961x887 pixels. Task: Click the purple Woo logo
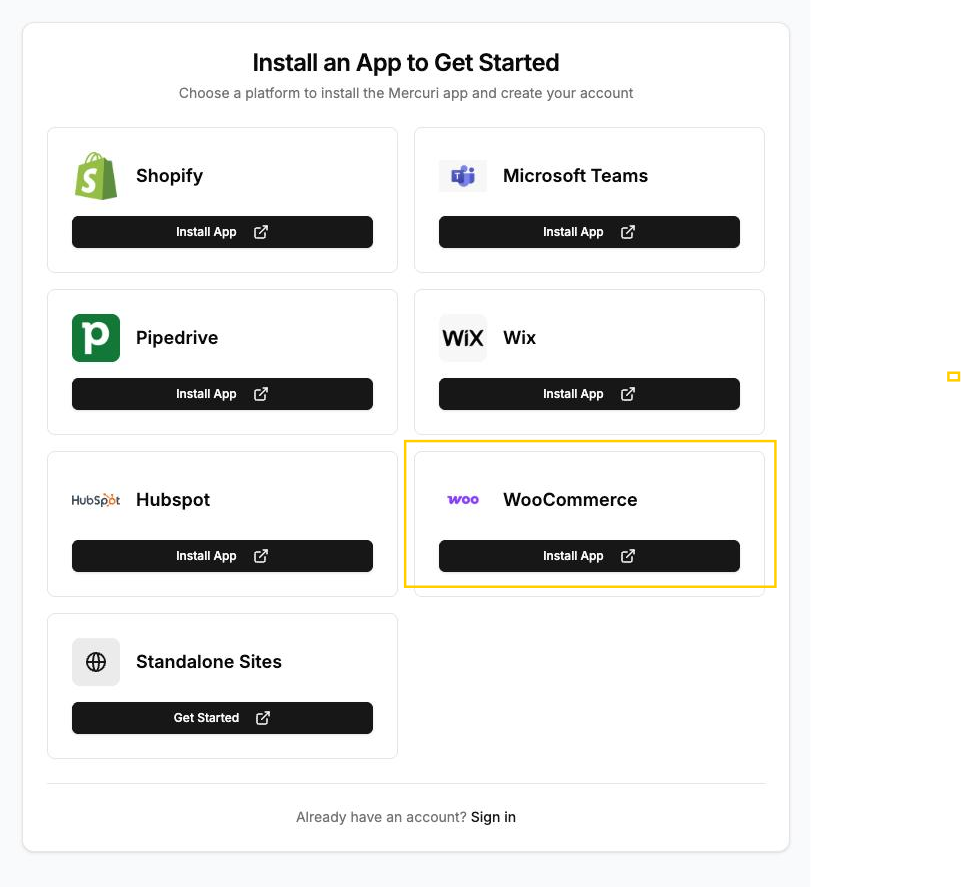(x=463, y=500)
